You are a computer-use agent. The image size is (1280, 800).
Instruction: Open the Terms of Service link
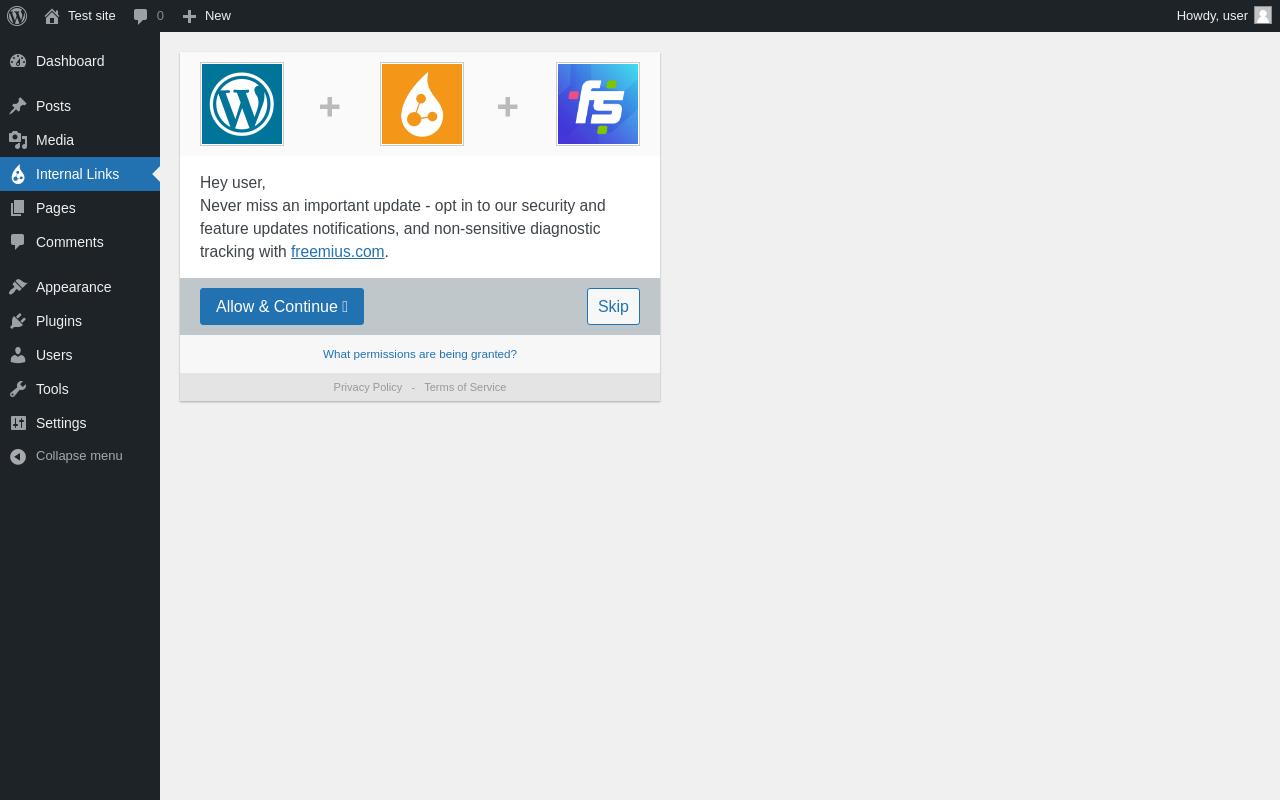point(465,387)
